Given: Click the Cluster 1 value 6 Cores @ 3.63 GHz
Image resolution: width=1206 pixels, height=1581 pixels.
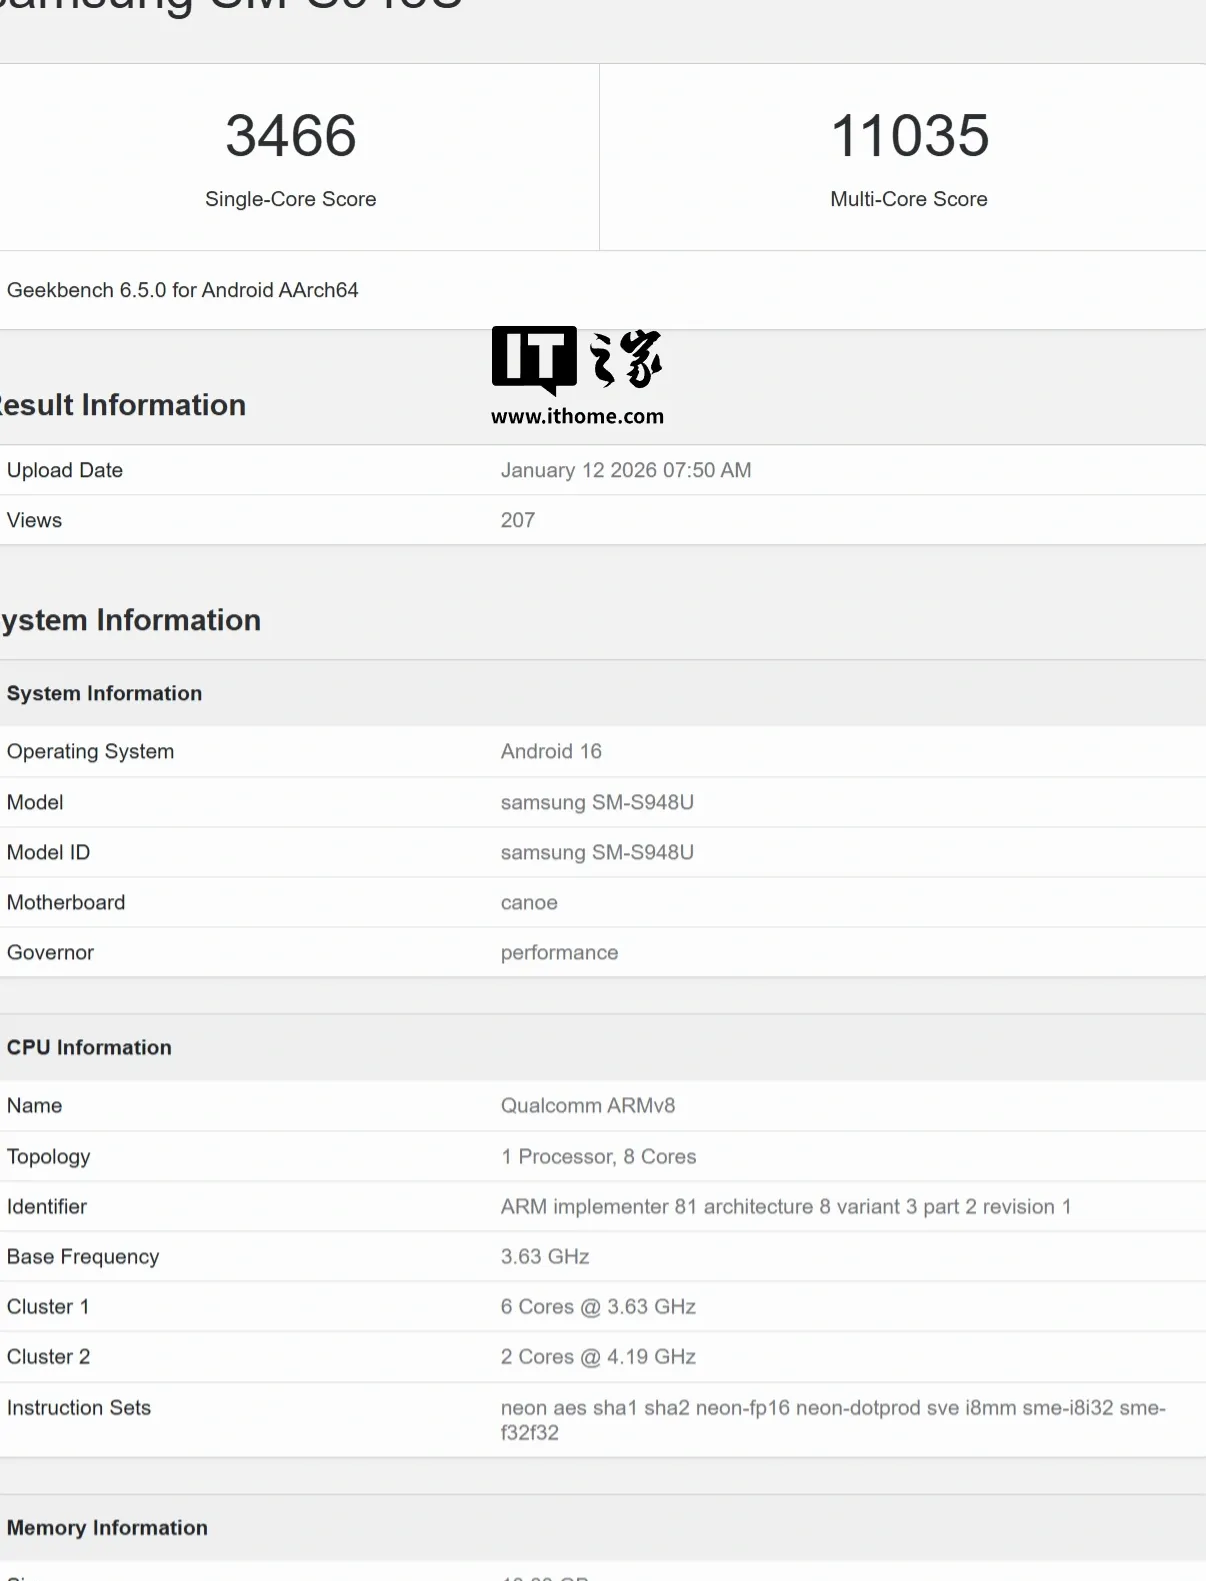Looking at the screenshot, I should tap(598, 1306).
